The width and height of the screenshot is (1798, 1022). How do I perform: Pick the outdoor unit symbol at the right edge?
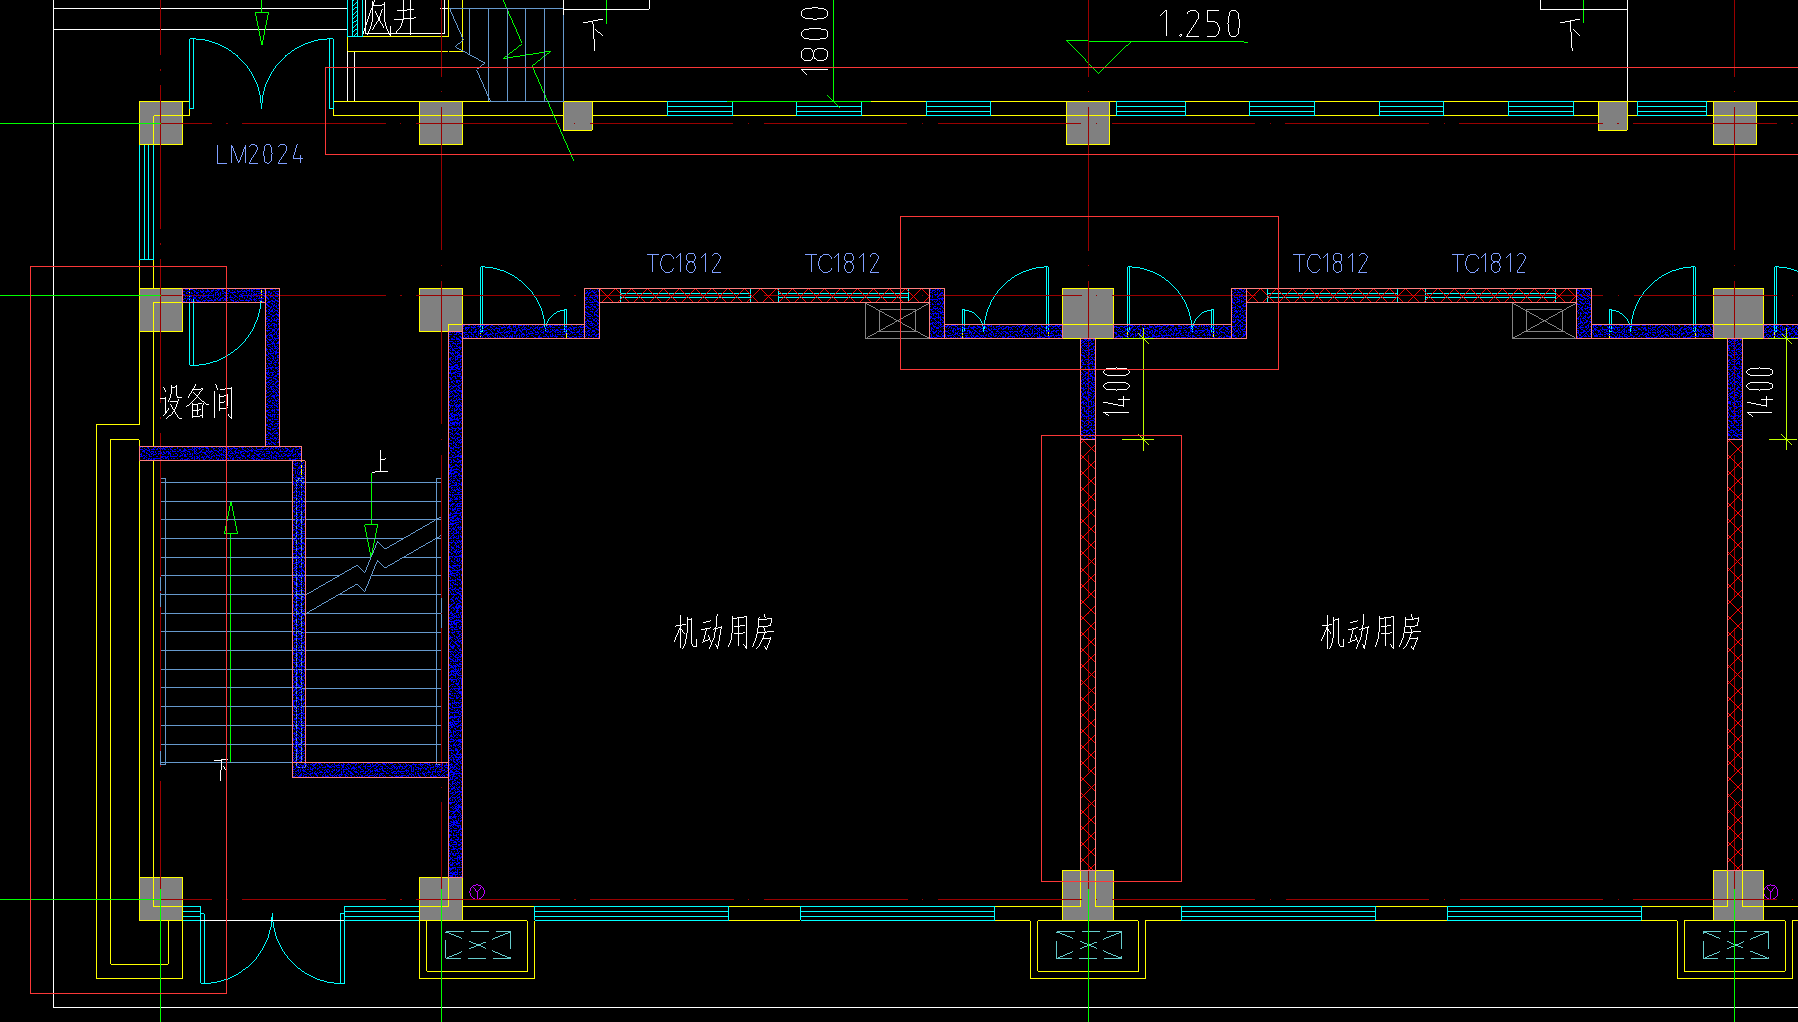1735,947
